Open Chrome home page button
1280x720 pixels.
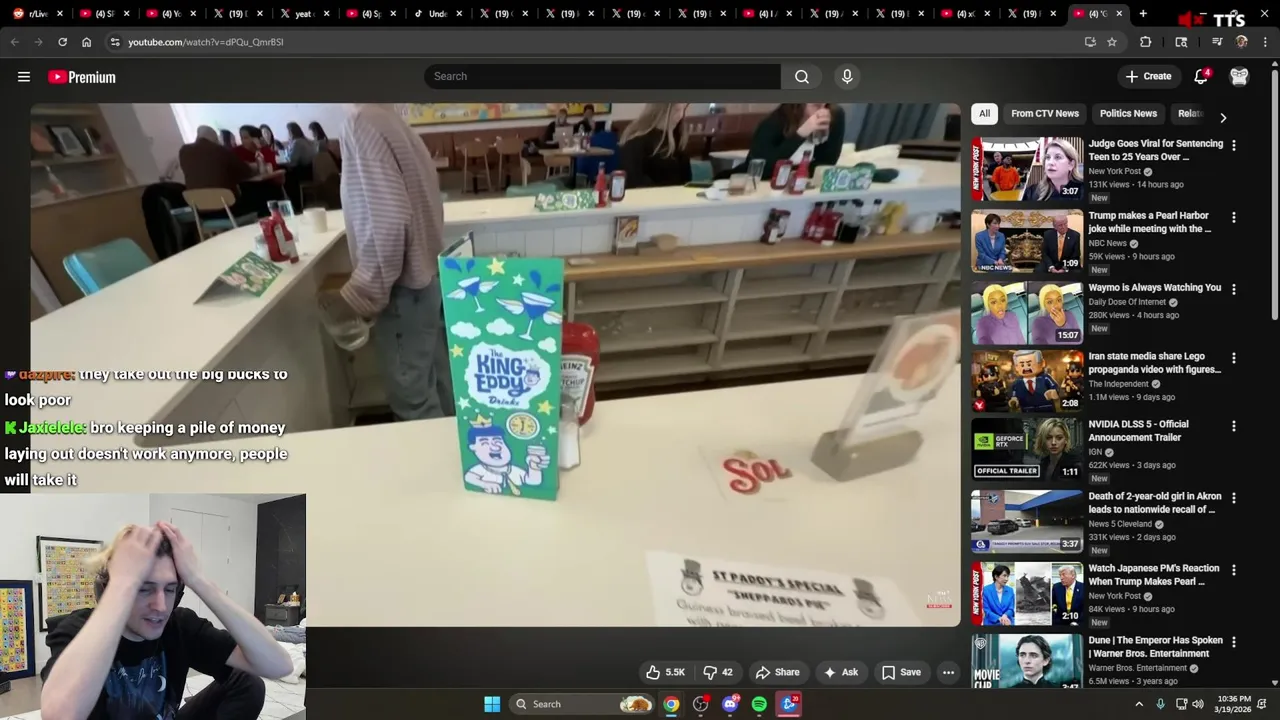pos(86,42)
